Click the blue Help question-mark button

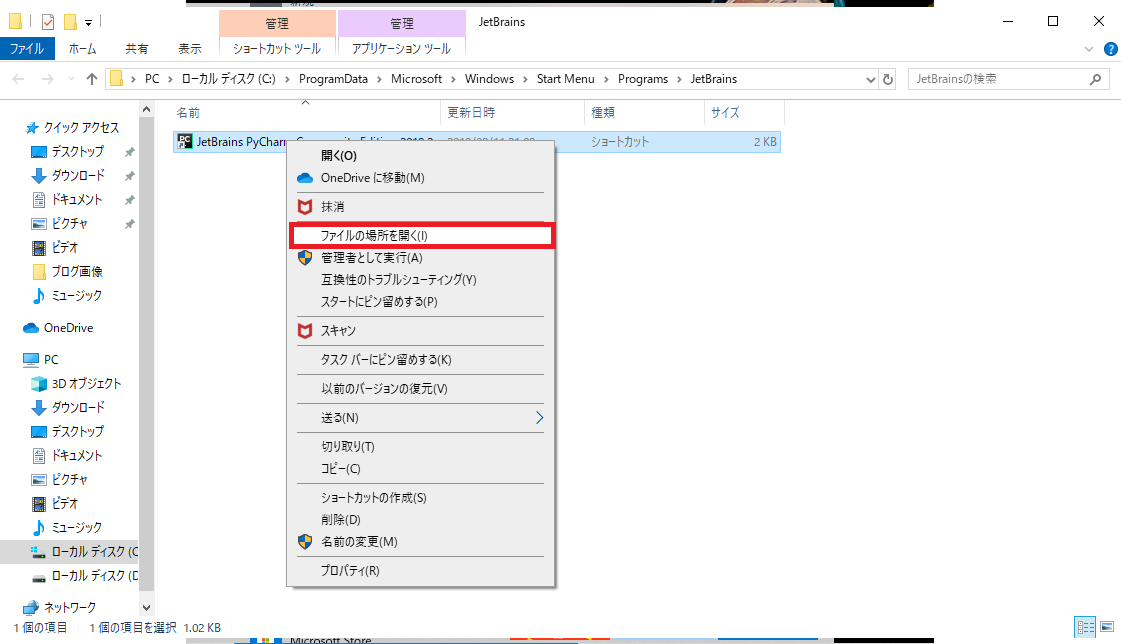point(1110,48)
